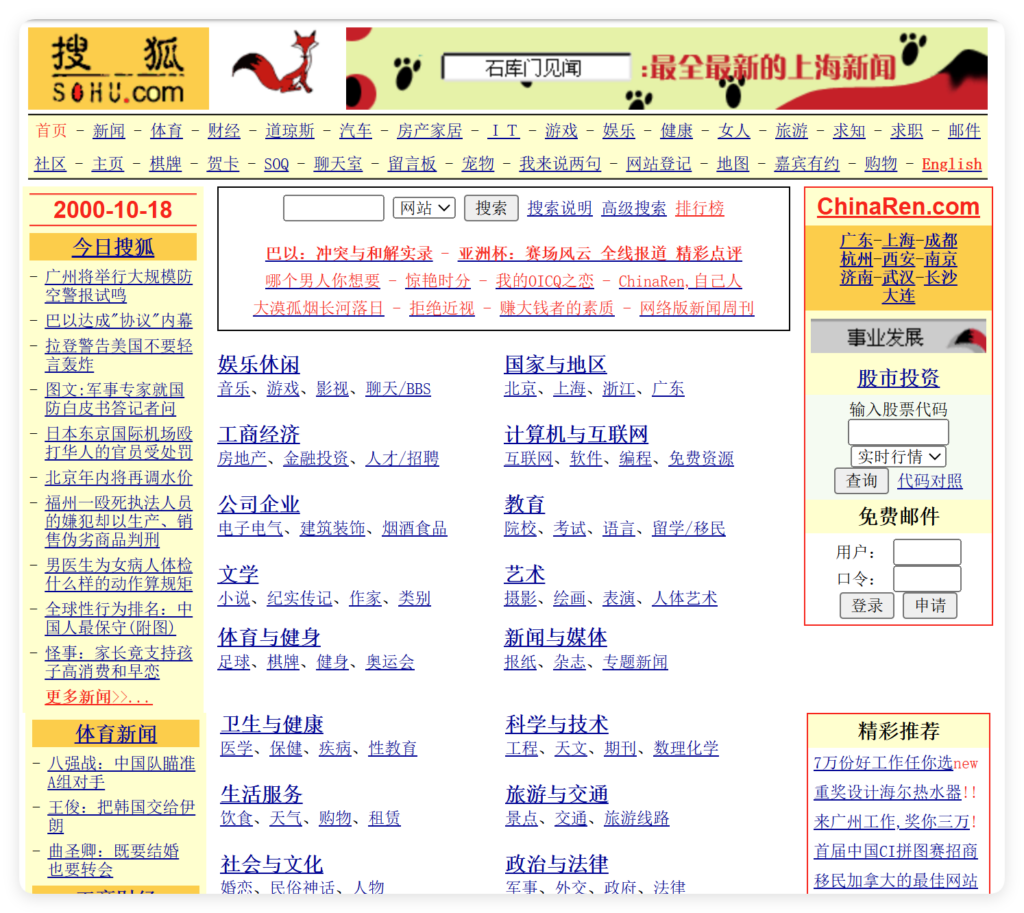Open the 计算机与互联网 category
This screenshot has width=1024, height=913.
click(x=576, y=434)
